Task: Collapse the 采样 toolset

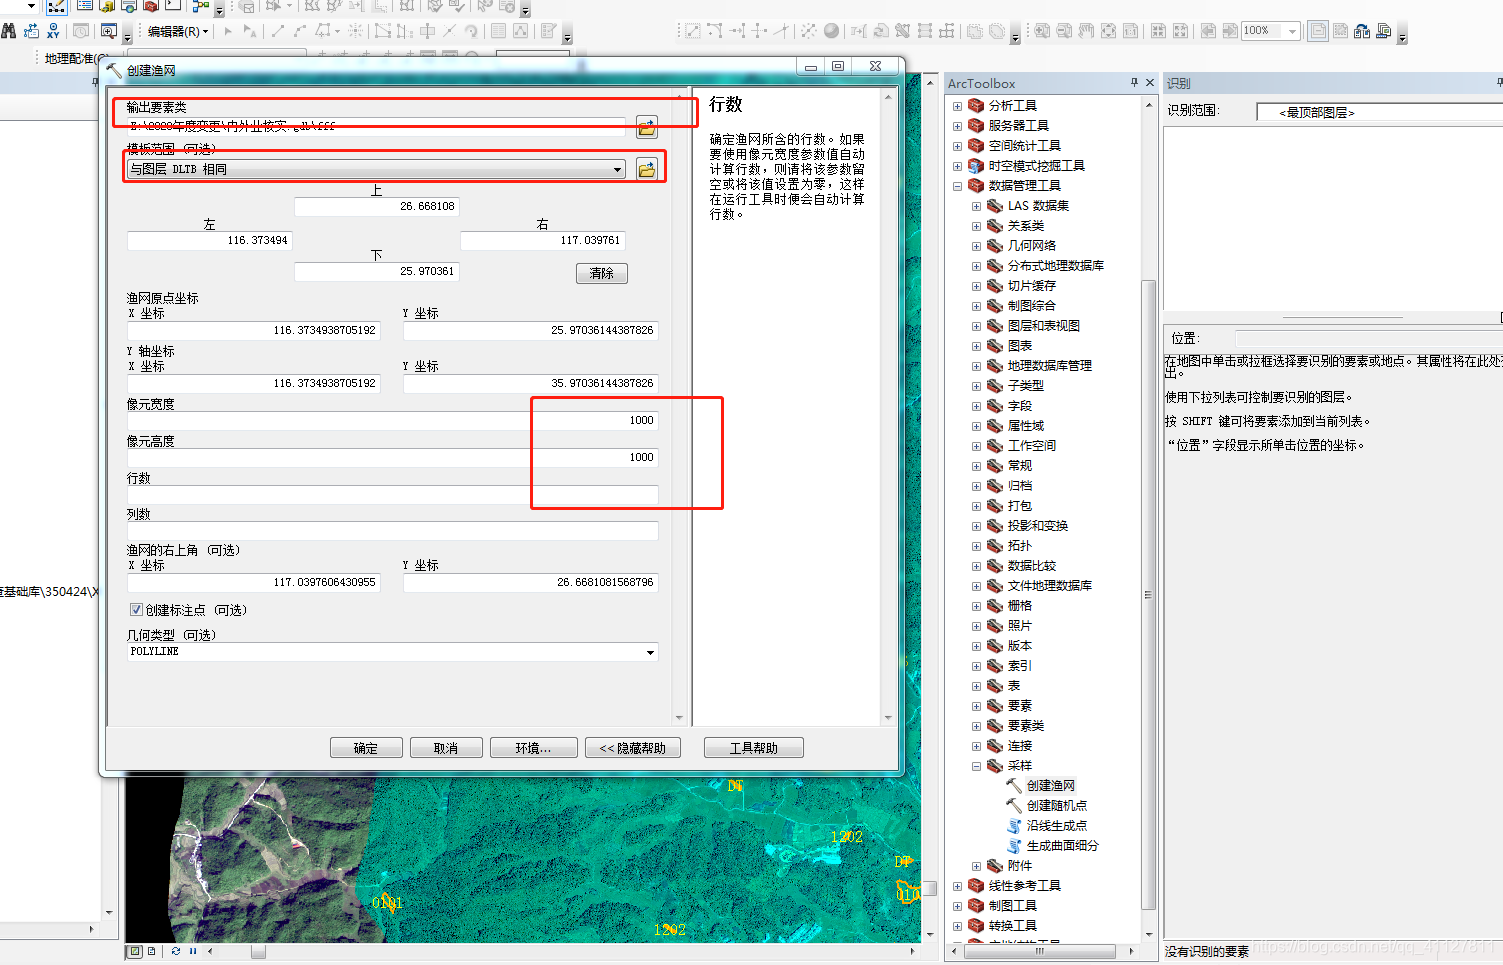Action: tap(976, 766)
